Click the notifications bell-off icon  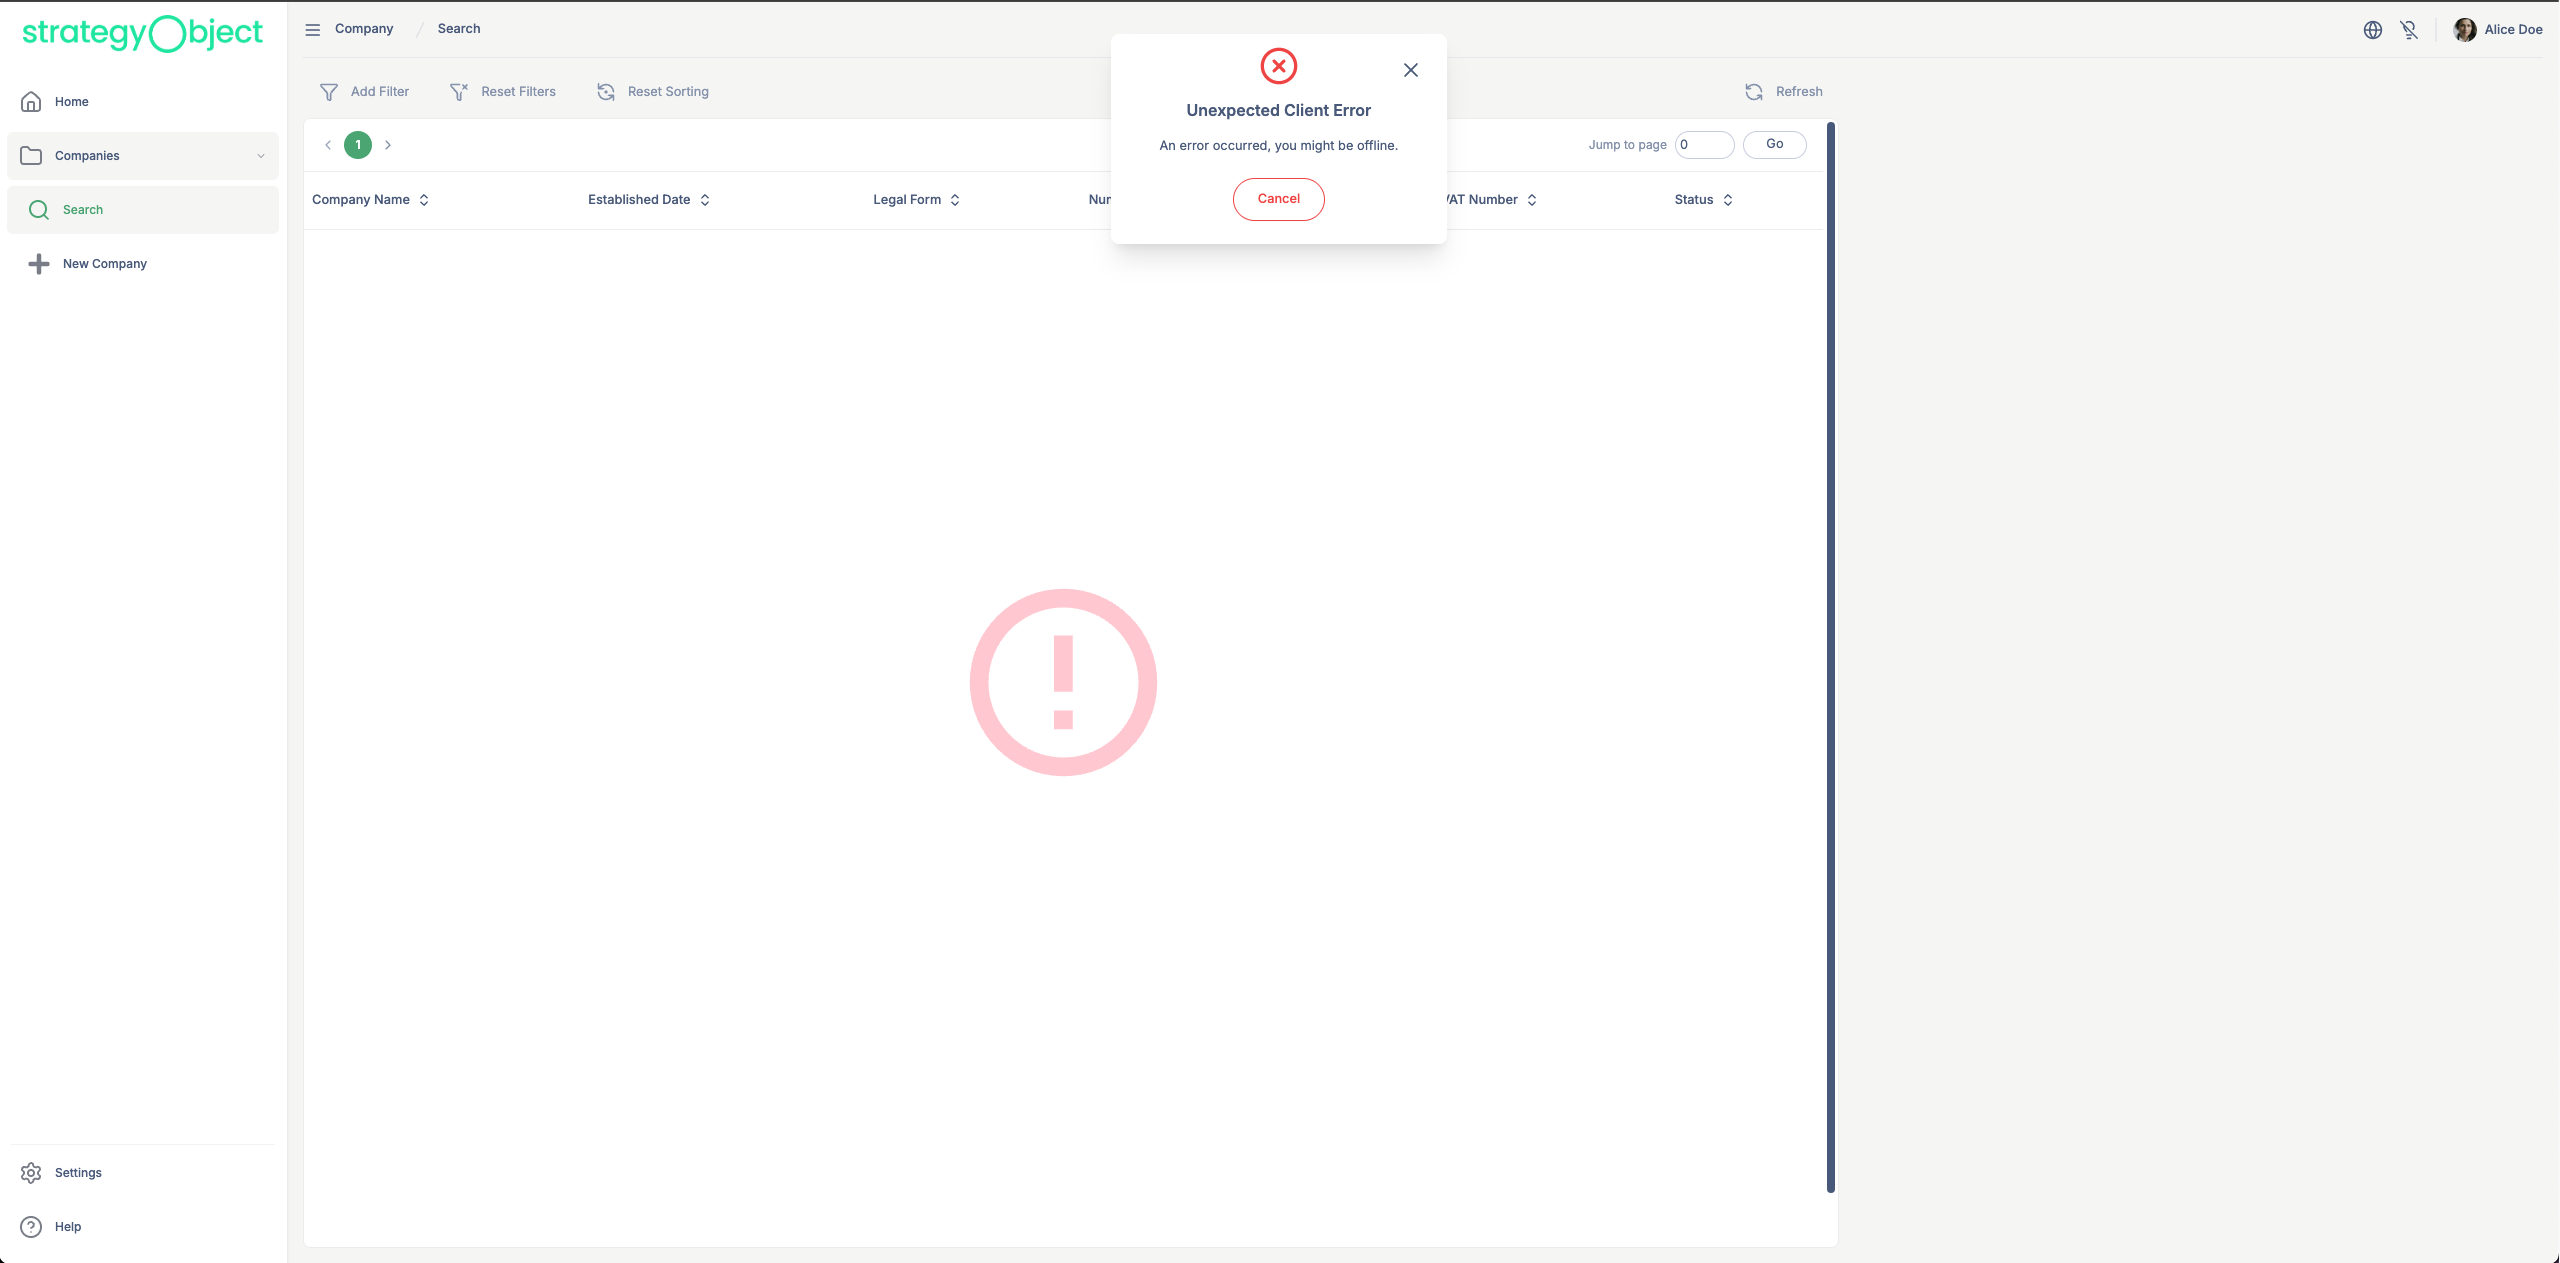pos(2409,30)
